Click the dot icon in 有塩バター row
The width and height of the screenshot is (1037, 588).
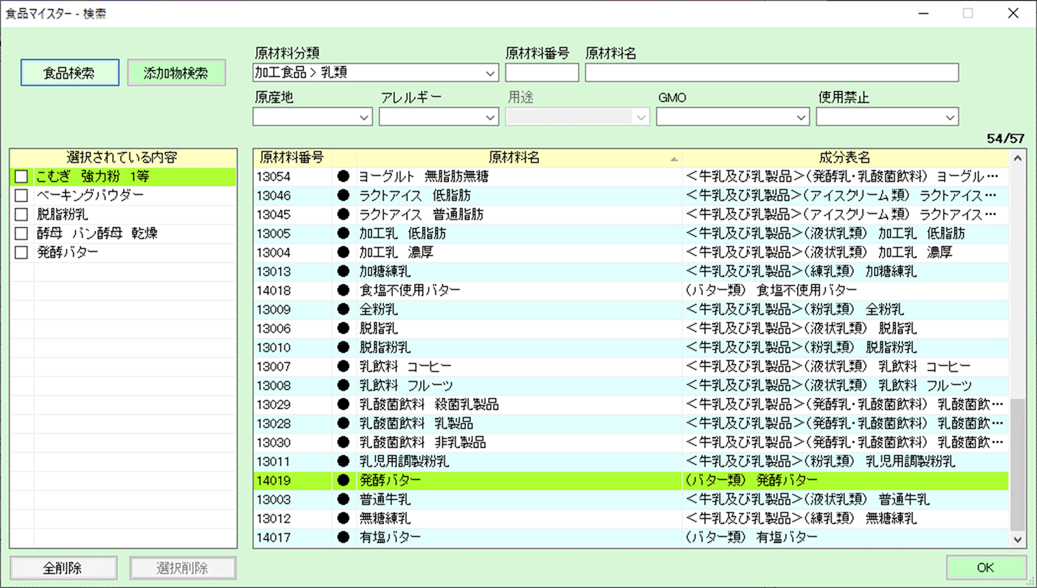click(x=343, y=537)
